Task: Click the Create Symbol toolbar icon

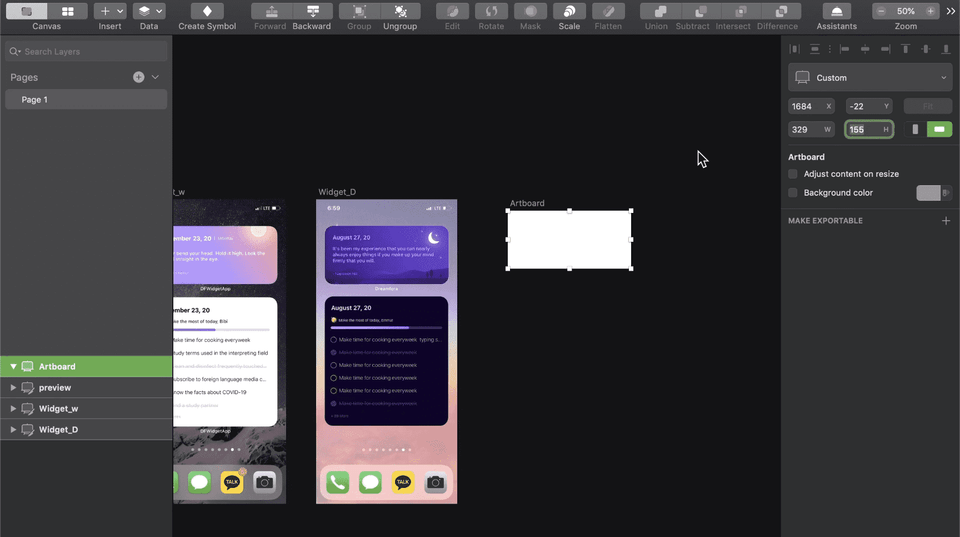Action: pyautogui.click(x=207, y=11)
